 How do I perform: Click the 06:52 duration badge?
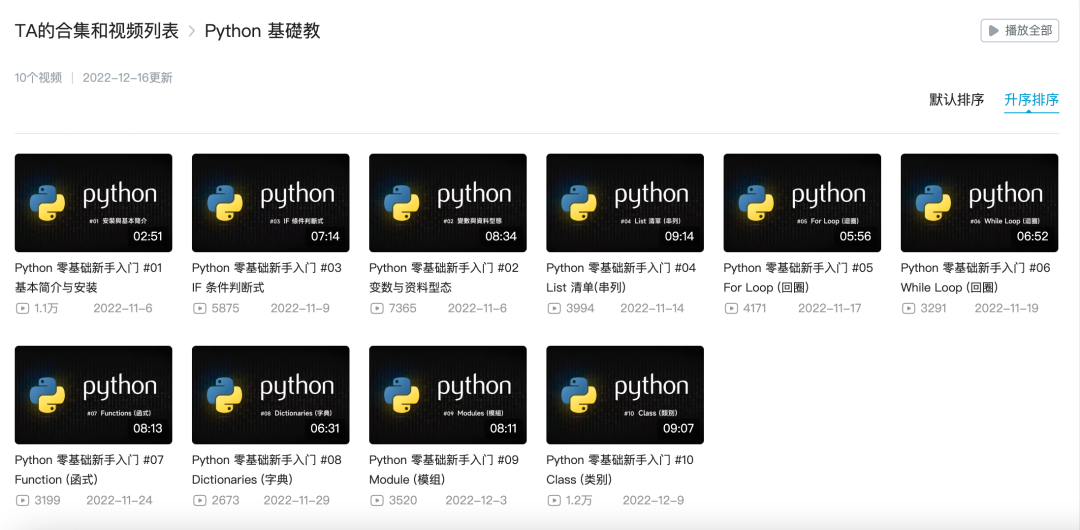click(x=1033, y=236)
